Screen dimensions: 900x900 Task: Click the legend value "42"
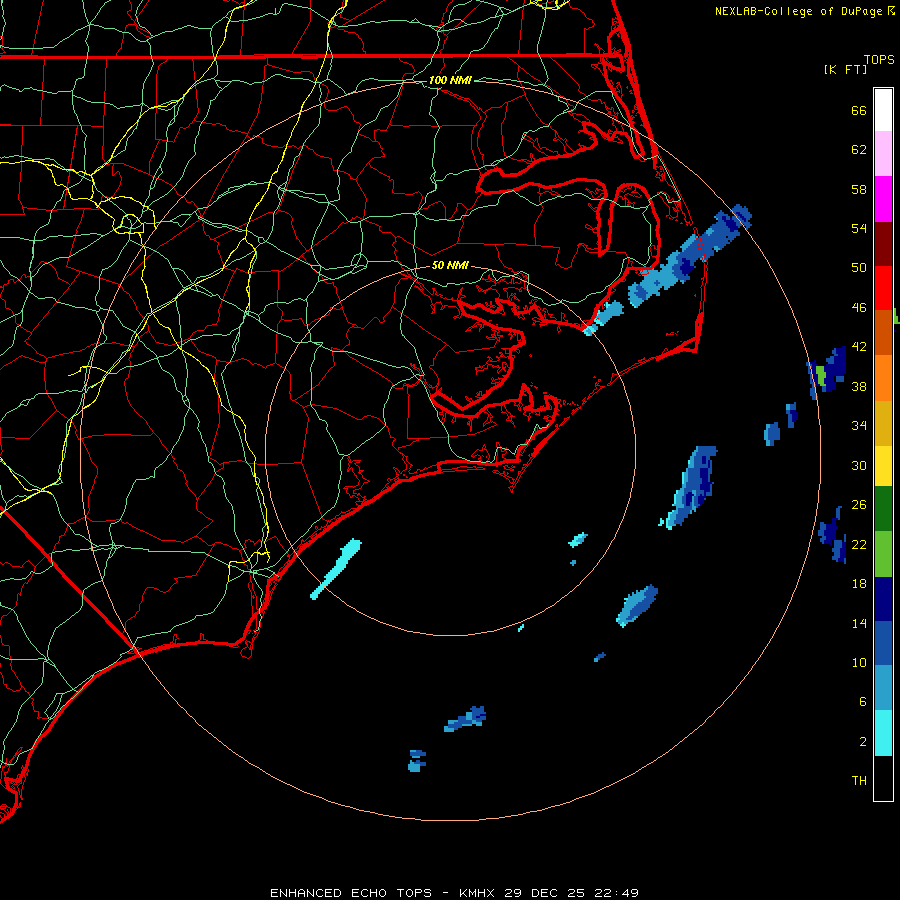click(x=859, y=347)
